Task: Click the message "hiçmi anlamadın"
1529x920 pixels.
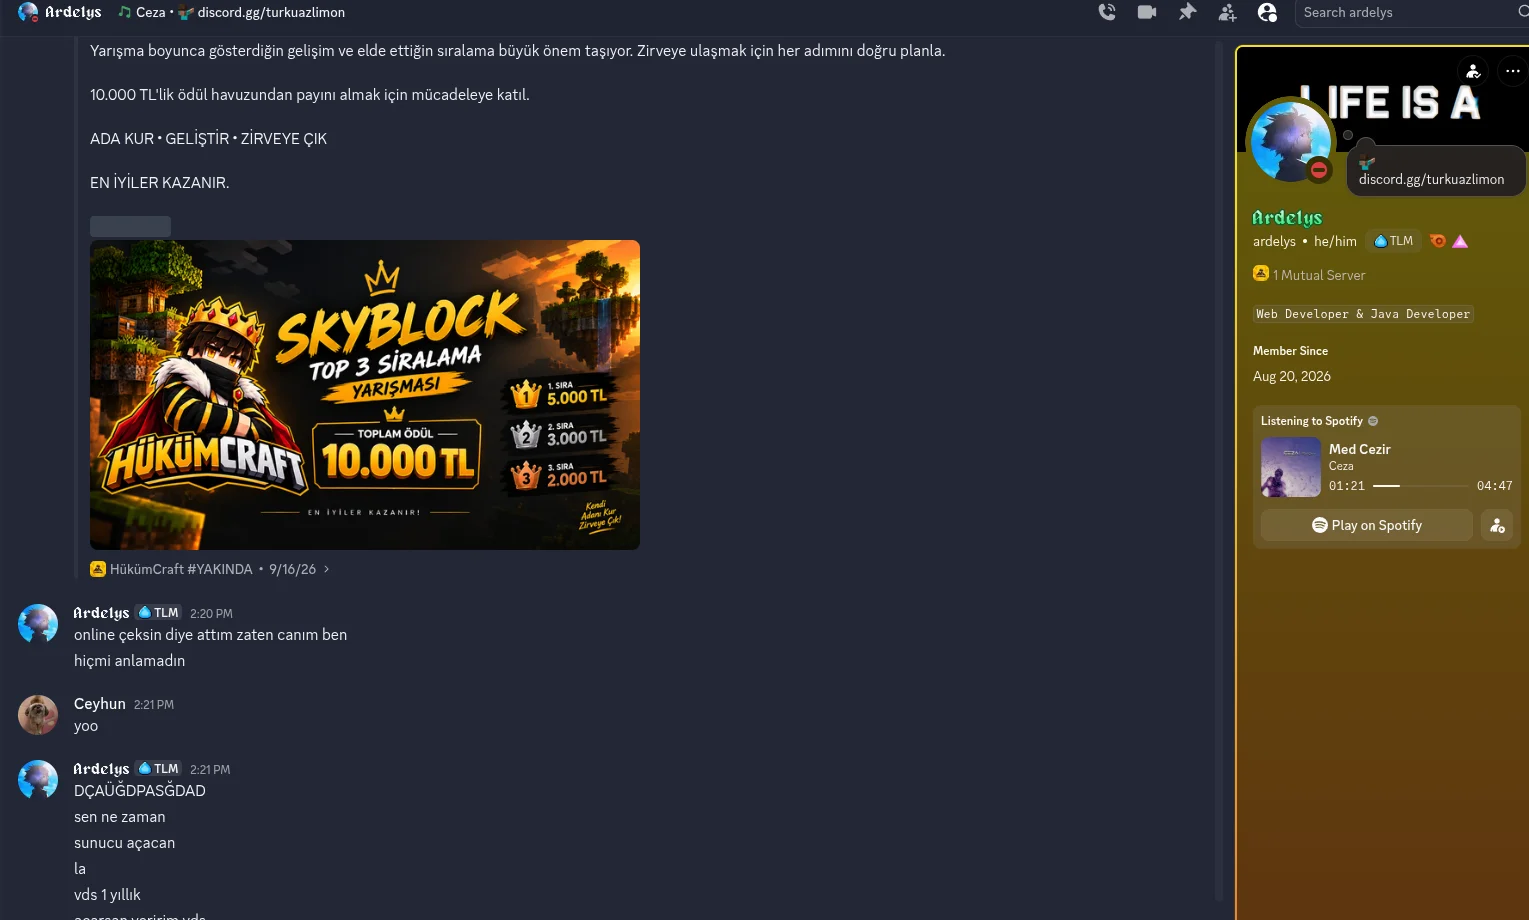Action: click(129, 661)
